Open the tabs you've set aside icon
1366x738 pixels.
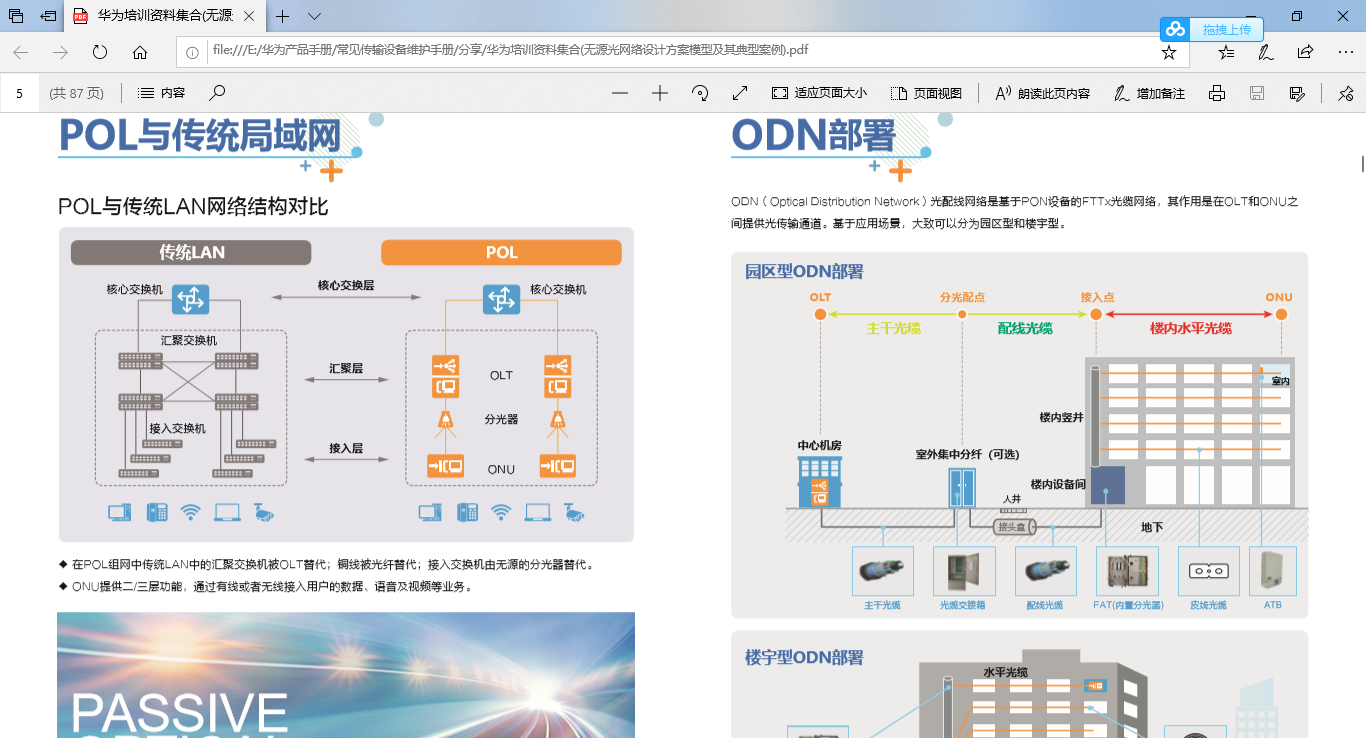click(16, 16)
